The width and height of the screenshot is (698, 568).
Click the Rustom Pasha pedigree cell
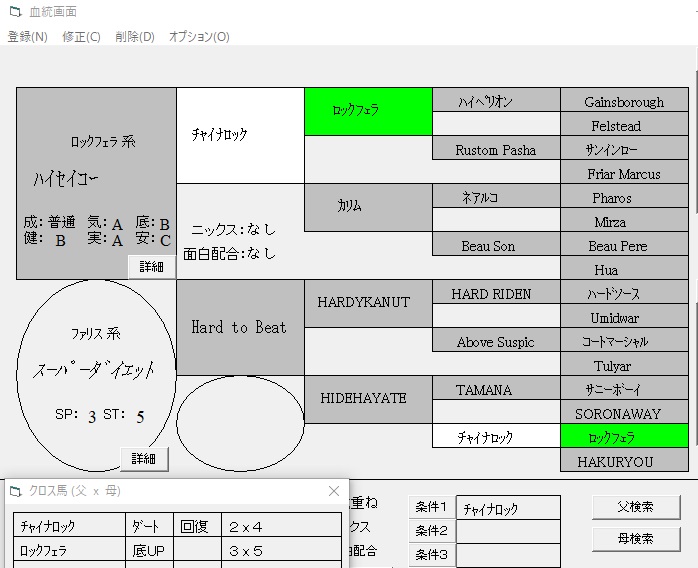coord(496,148)
